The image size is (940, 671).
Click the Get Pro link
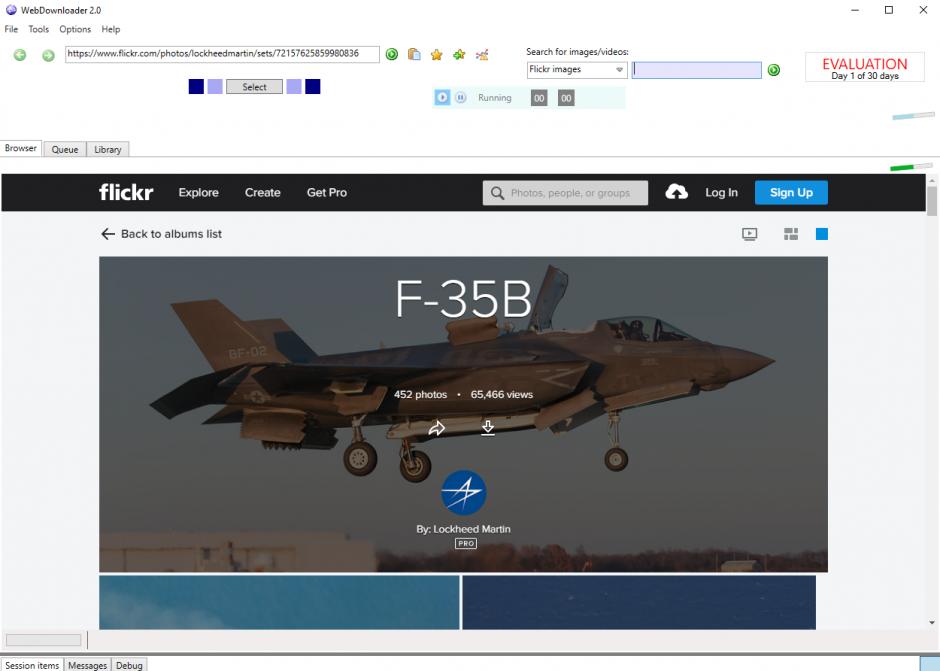pos(327,192)
